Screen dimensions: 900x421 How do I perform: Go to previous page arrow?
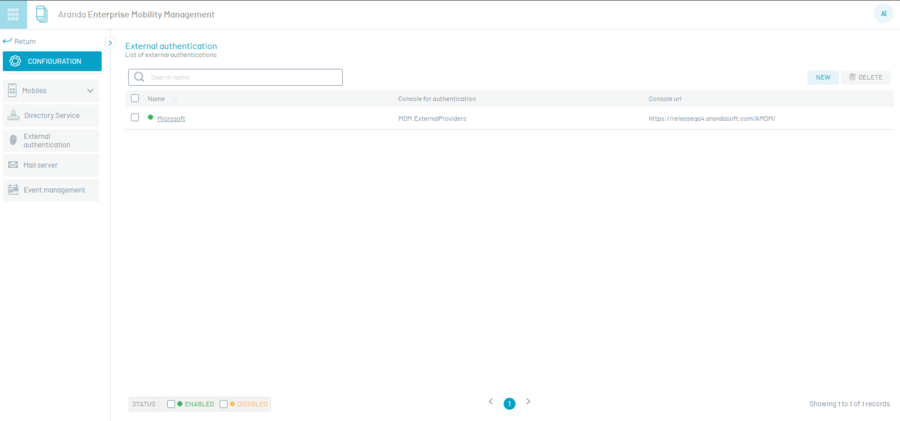(491, 401)
